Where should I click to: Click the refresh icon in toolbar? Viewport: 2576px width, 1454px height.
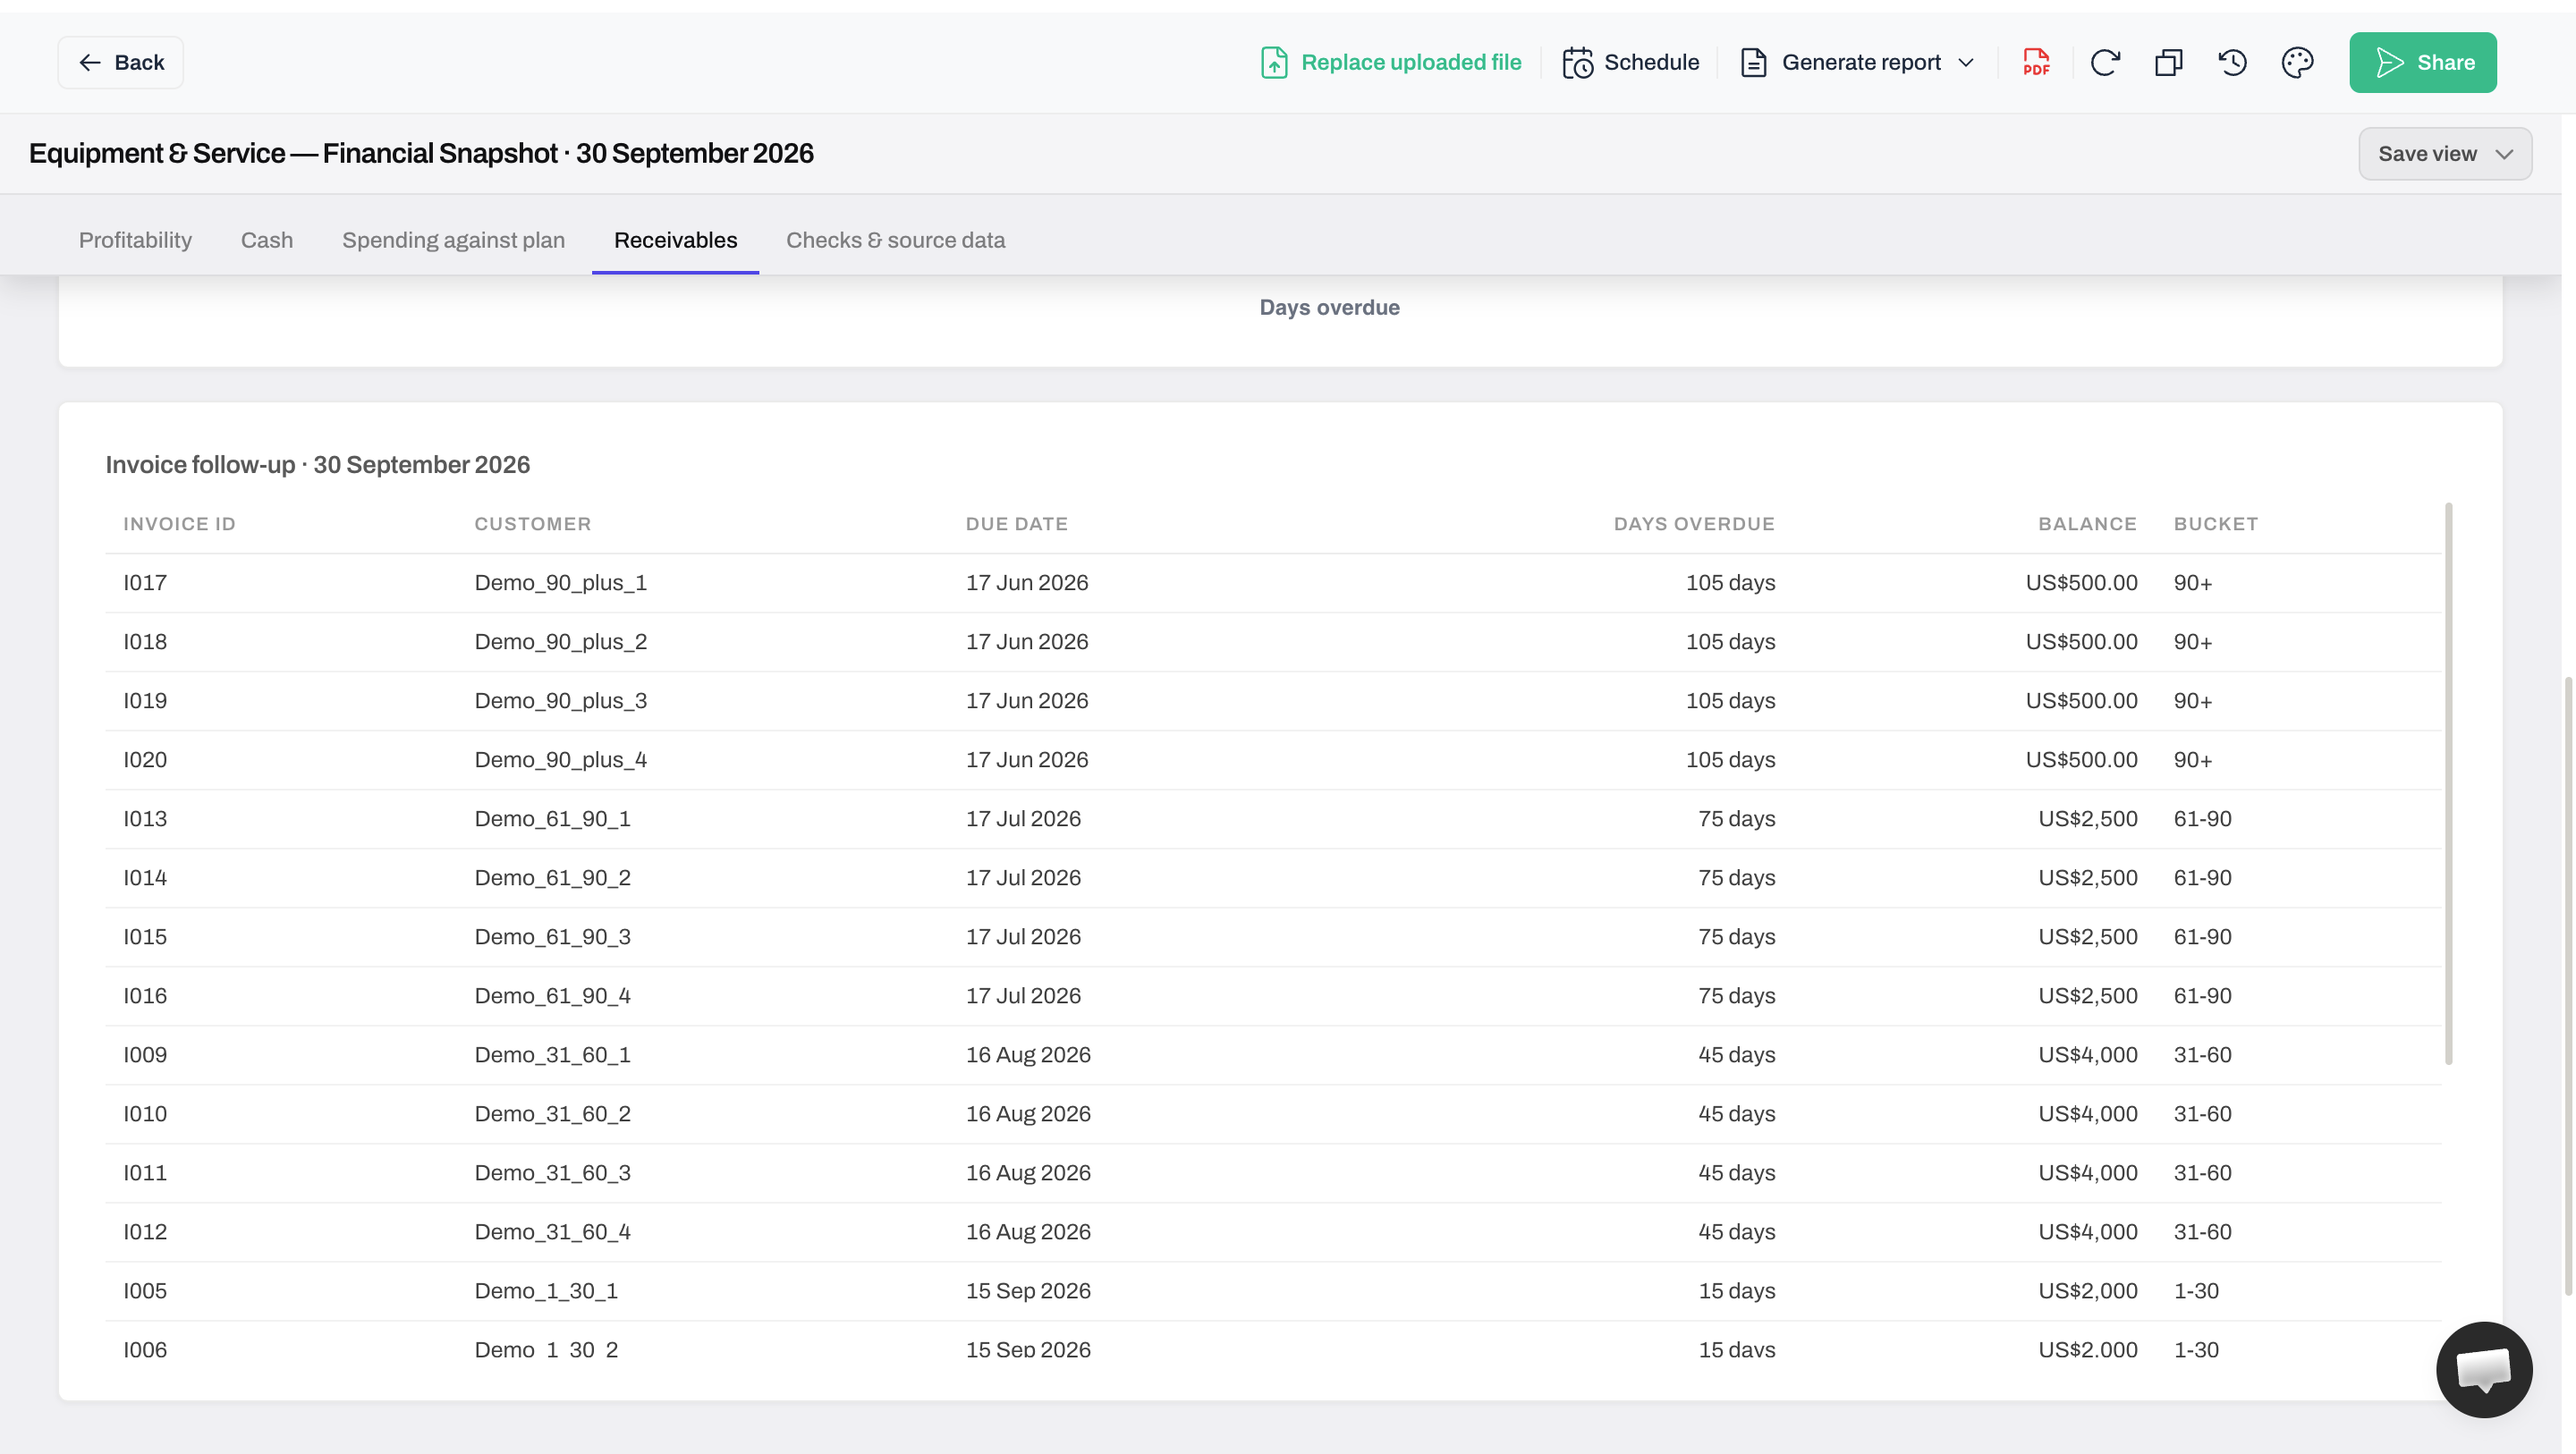(x=2105, y=62)
